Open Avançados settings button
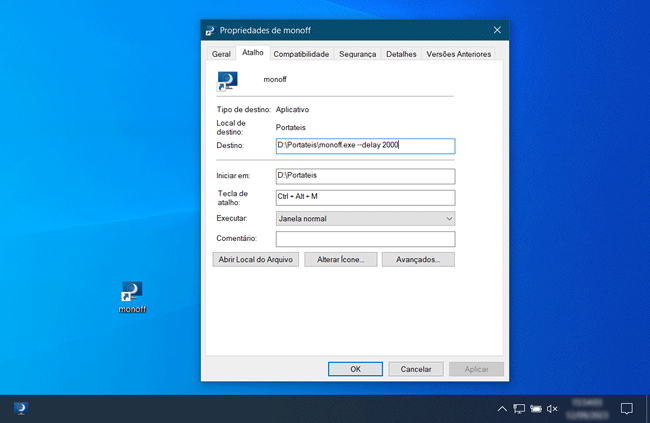Image resolution: width=650 pixels, height=423 pixels. (418, 260)
